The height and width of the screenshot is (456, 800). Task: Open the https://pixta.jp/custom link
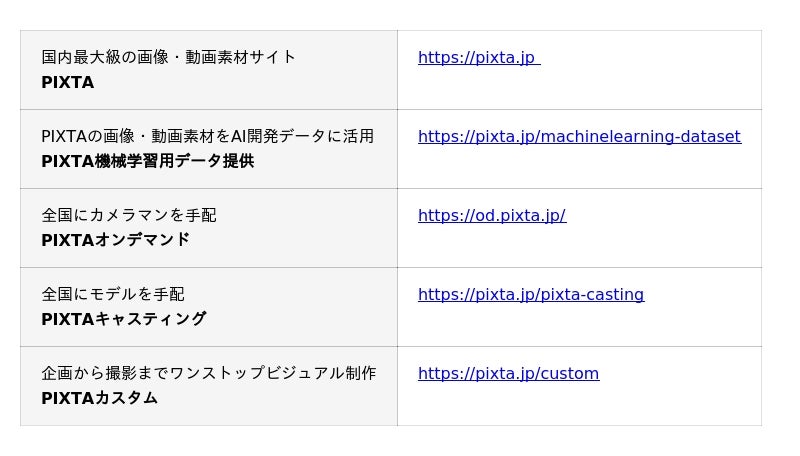tap(508, 373)
